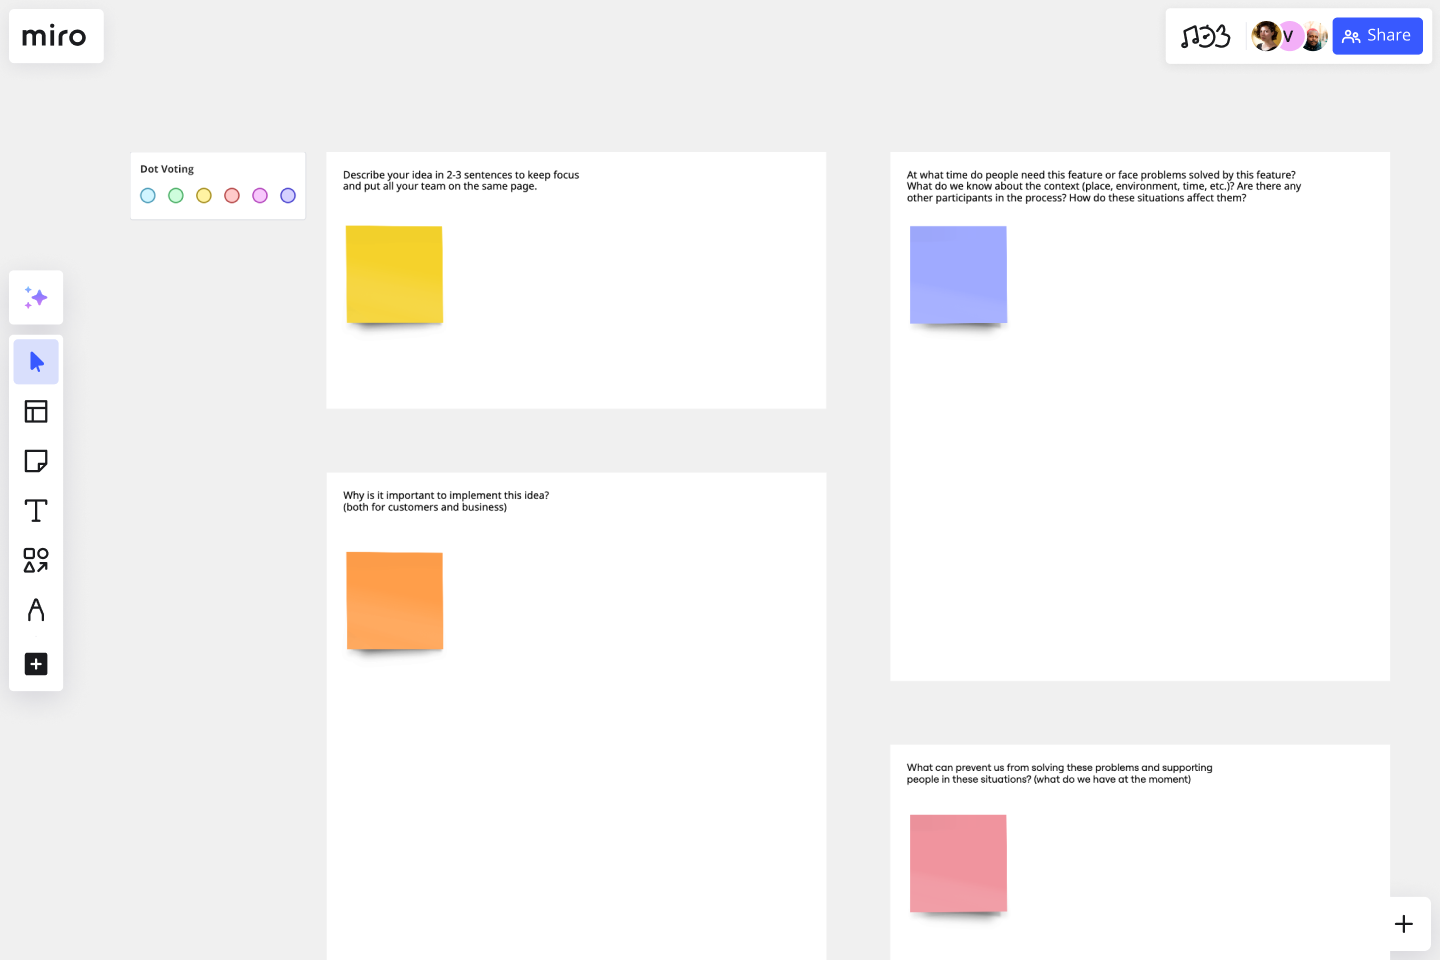
Task: Click the leftmost collaborator avatar
Action: pyautogui.click(x=1265, y=35)
